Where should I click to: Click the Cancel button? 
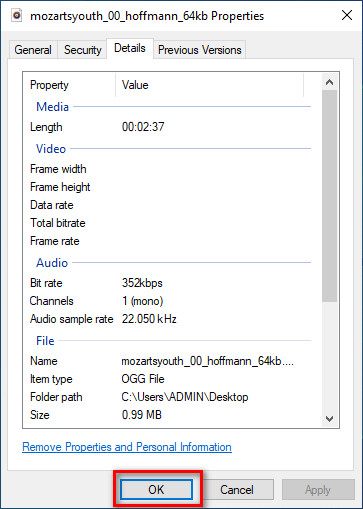(237, 490)
